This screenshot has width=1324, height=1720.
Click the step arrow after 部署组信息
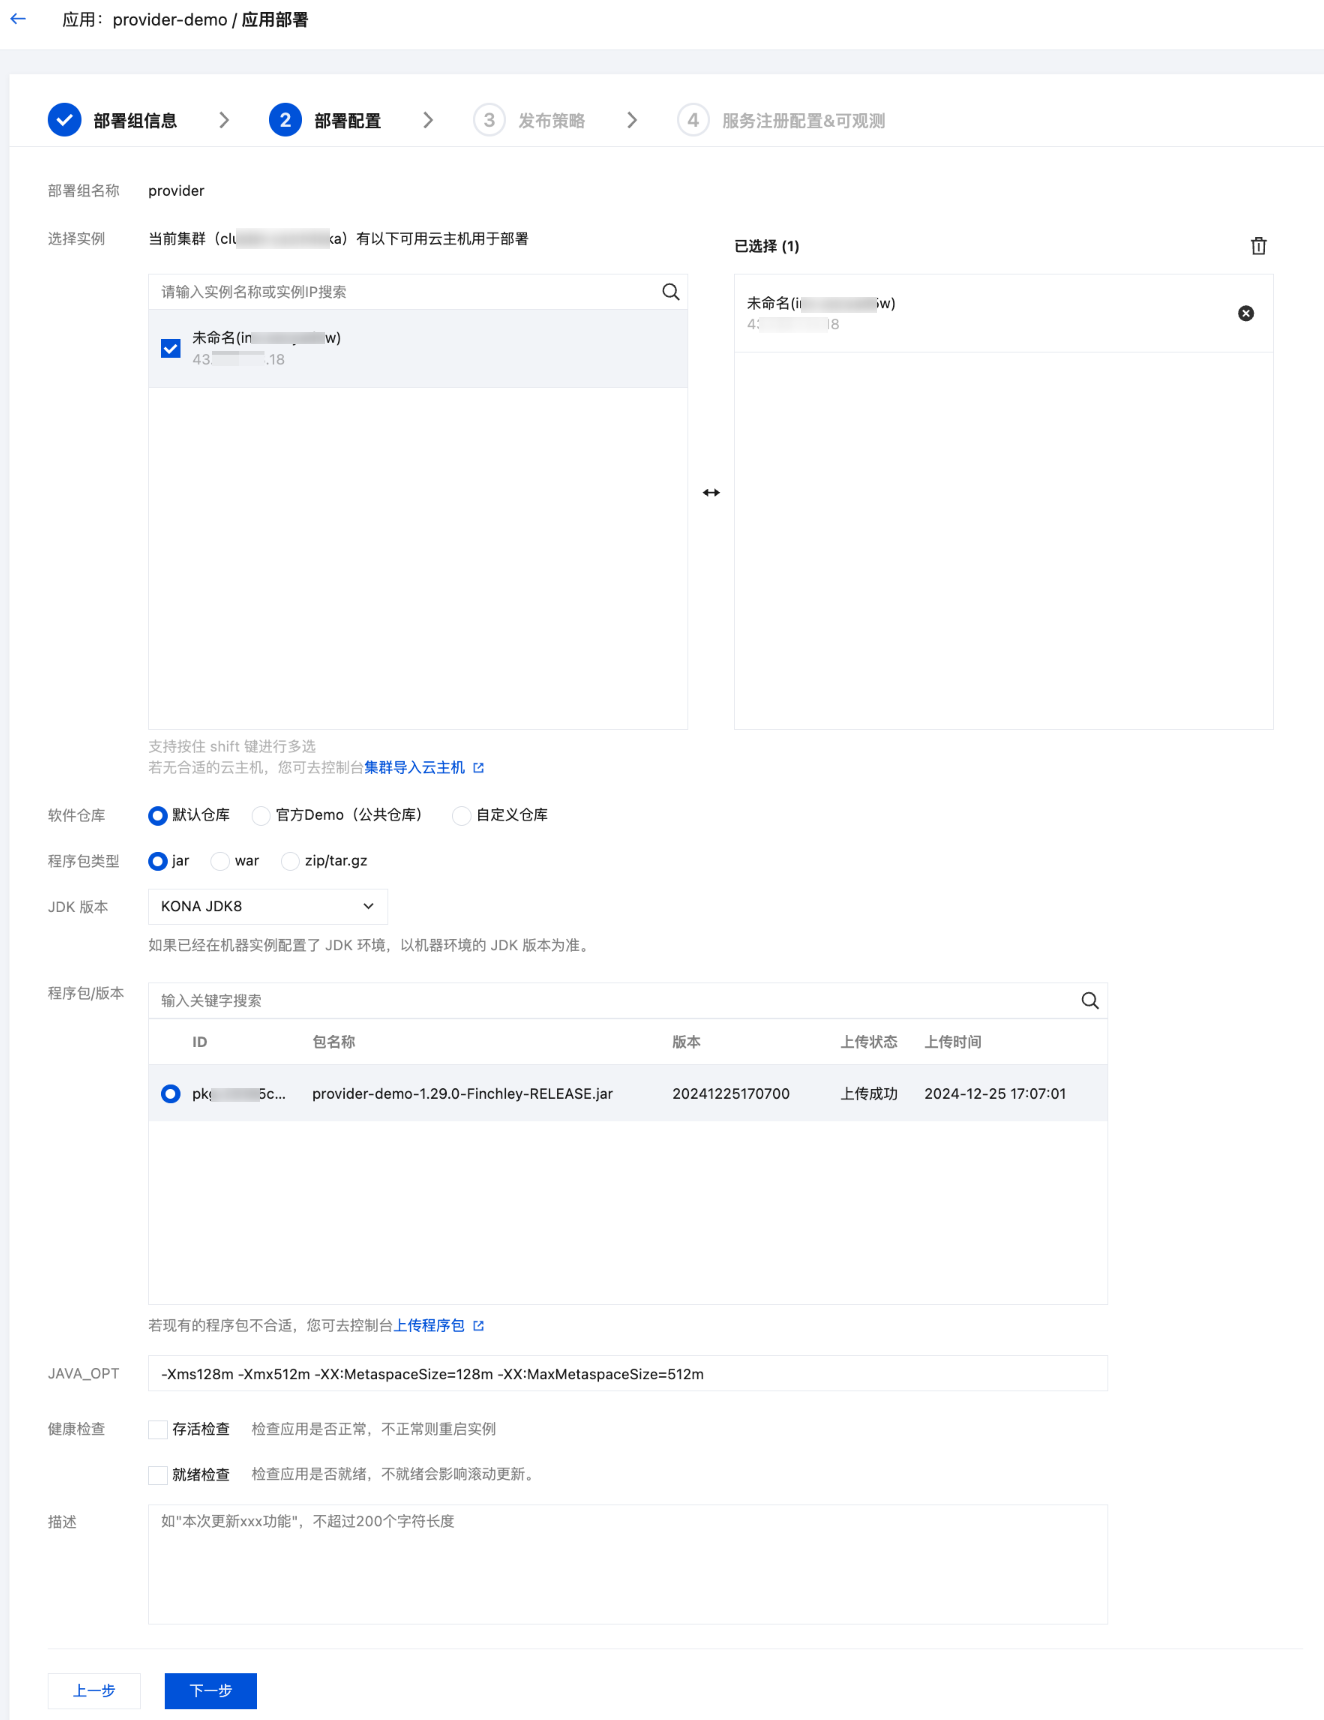[224, 120]
